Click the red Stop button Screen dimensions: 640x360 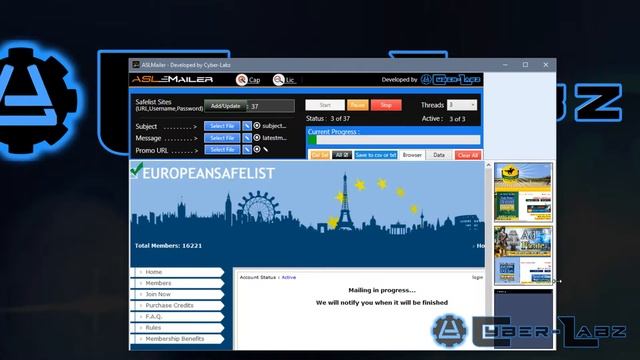[x=386, y=105]
